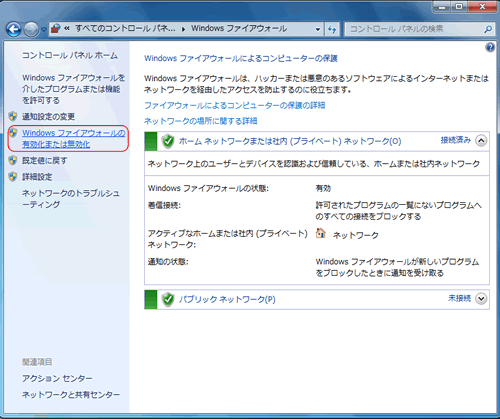The width and height of the screenshot is (500, 419).
Task: Open the address bar history dropdown
Action: (x=318, y=30)
